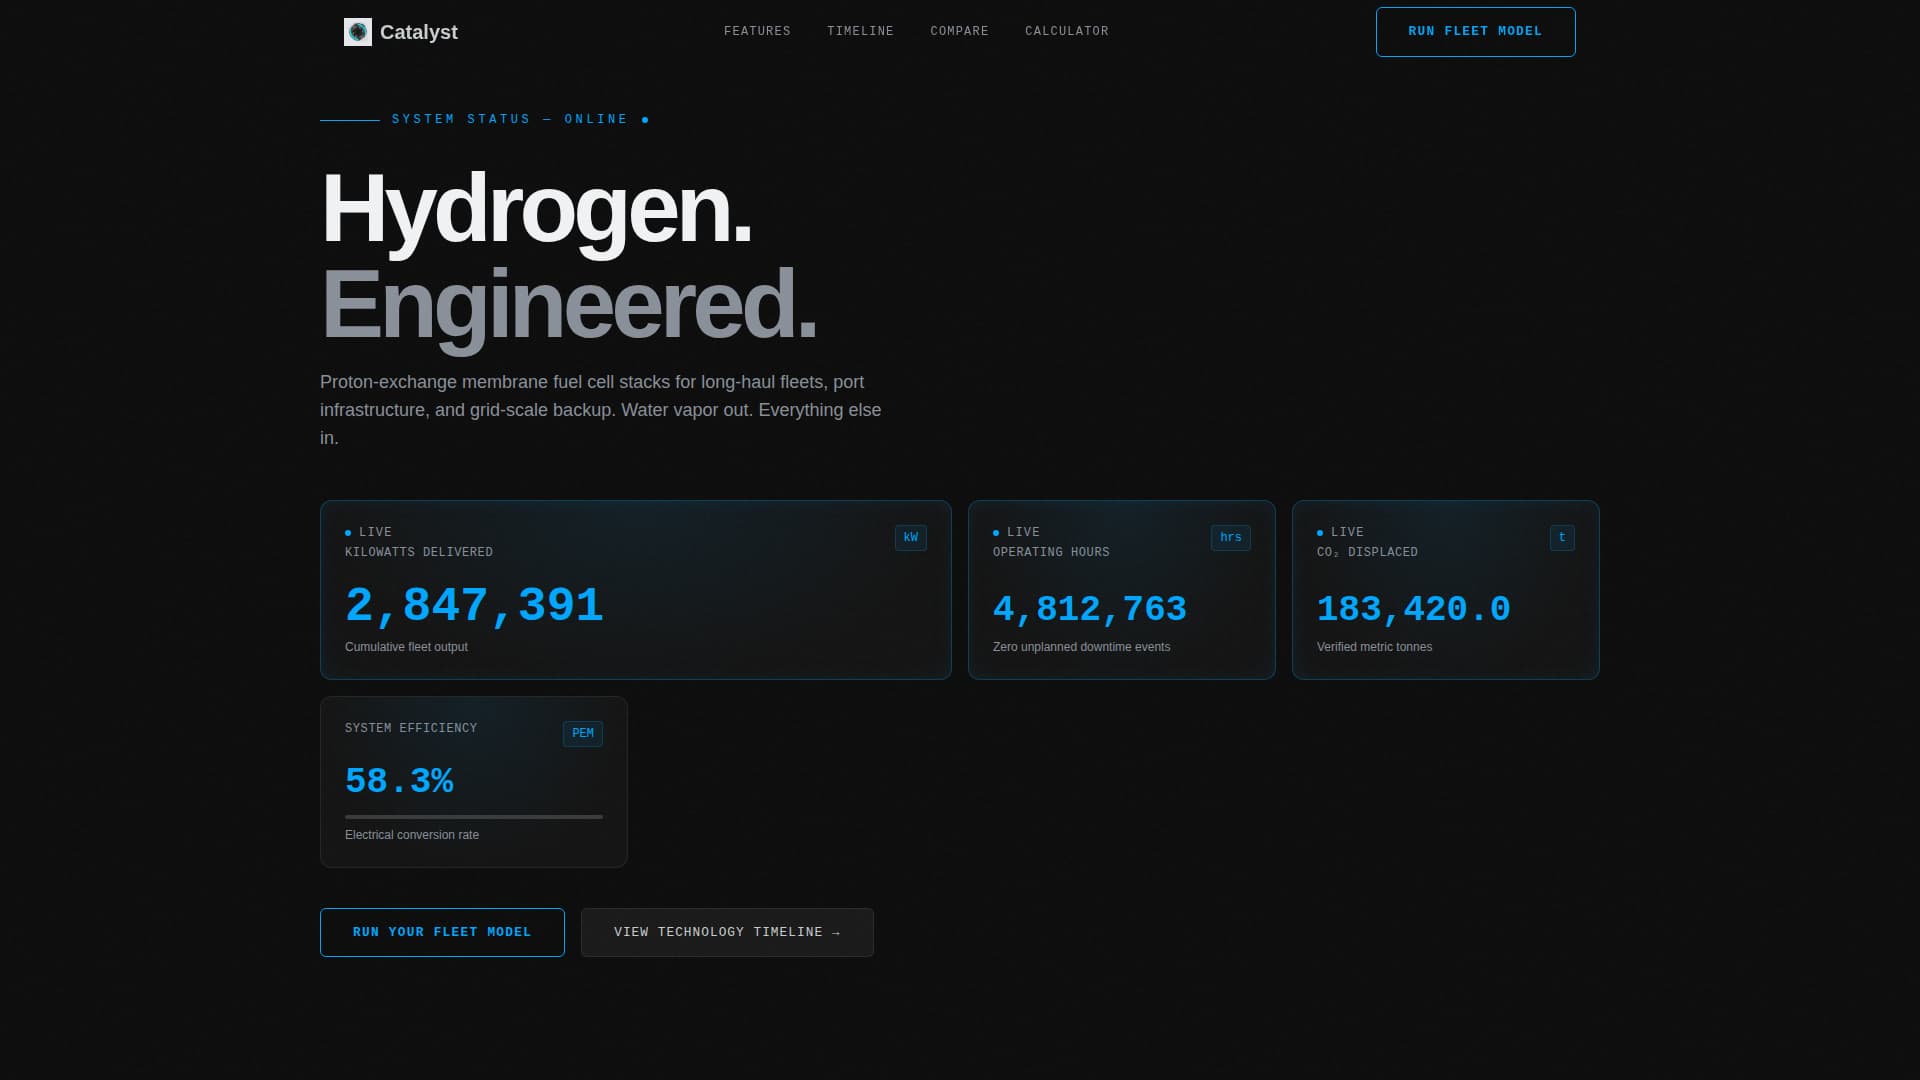Click the RUN FLEET MODEL header button
The width and height of the screenshot is (1920, 1080).
click(x=1475, y=31)
